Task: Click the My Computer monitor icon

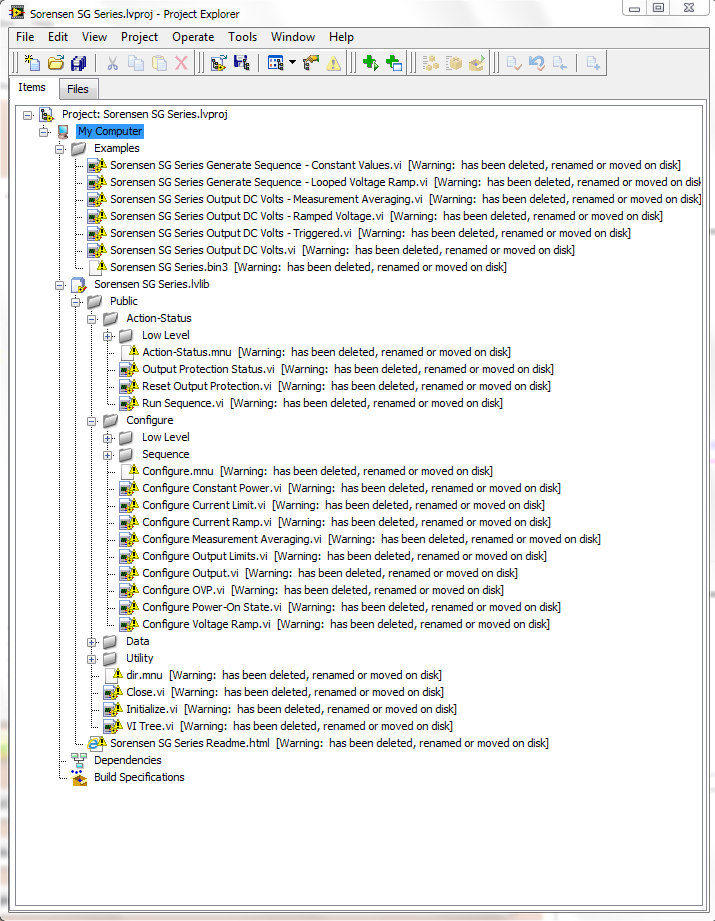Action: click(x=63, y=132)
